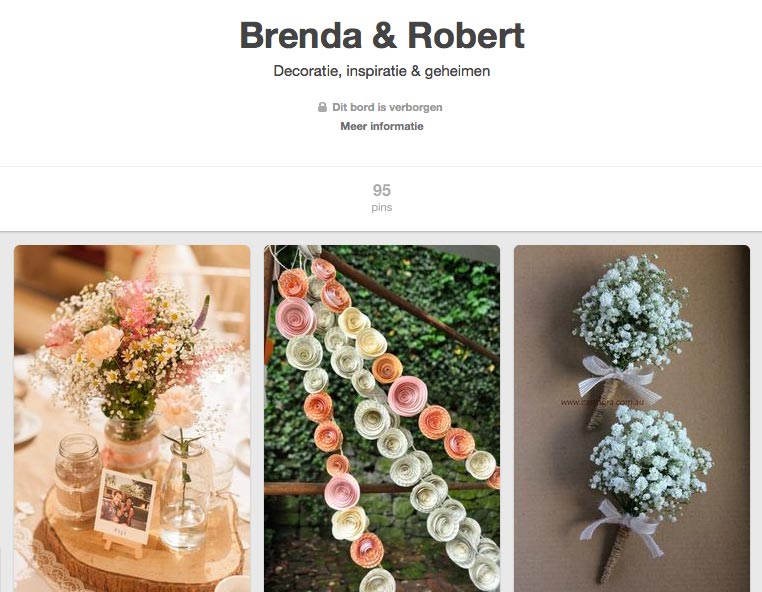Select the Decoratie, inspiratie & geheimen description
The image size is (762, 592).
tap(381, 71)
